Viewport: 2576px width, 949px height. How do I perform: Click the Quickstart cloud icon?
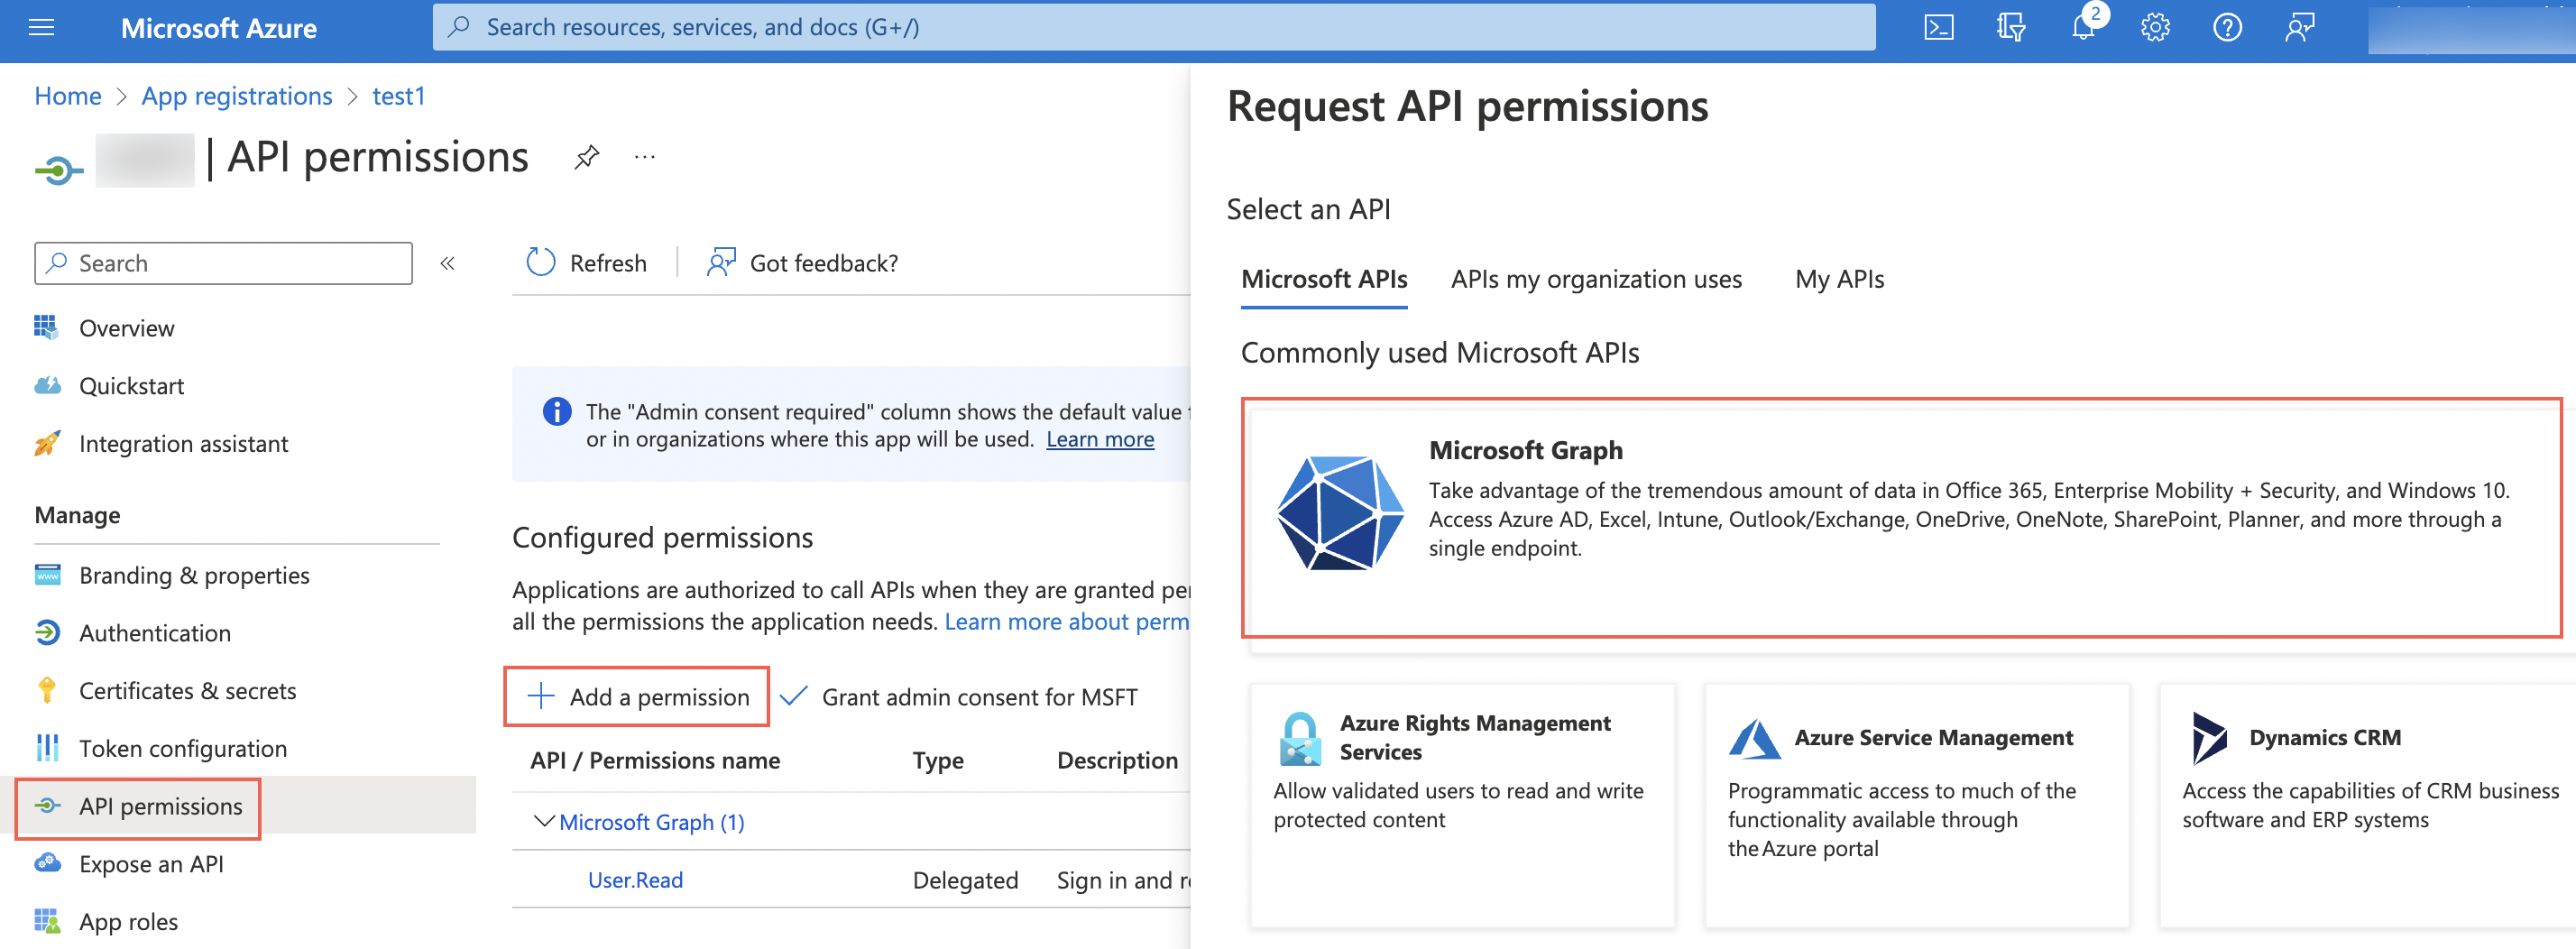coord(47,386)
